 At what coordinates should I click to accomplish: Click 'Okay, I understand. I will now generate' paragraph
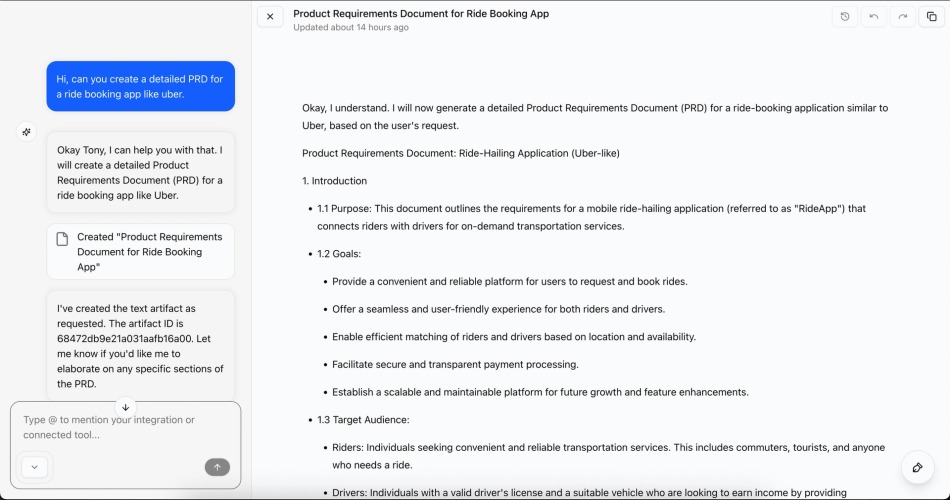point(595,116)
